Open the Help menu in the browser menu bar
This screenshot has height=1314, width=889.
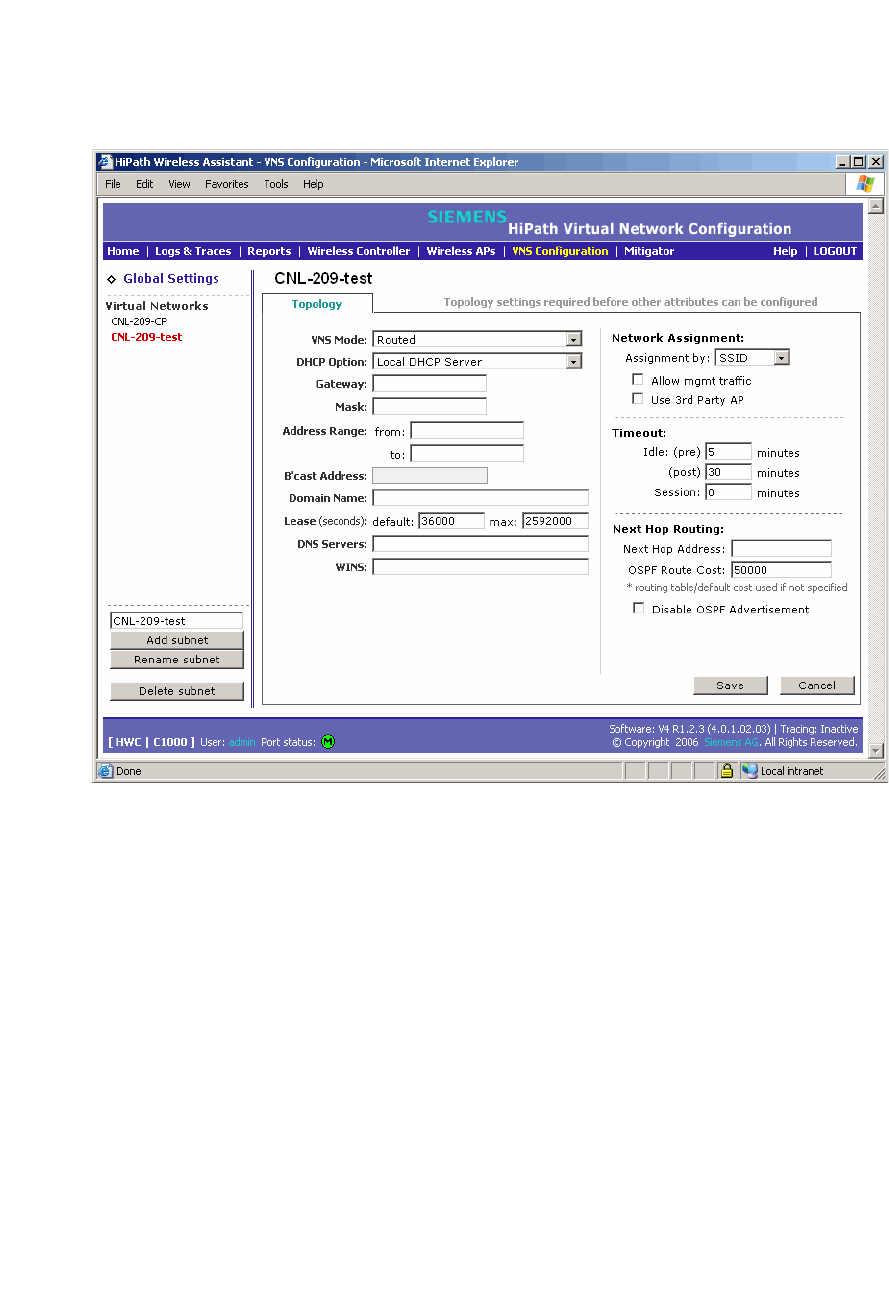[313, 184]
